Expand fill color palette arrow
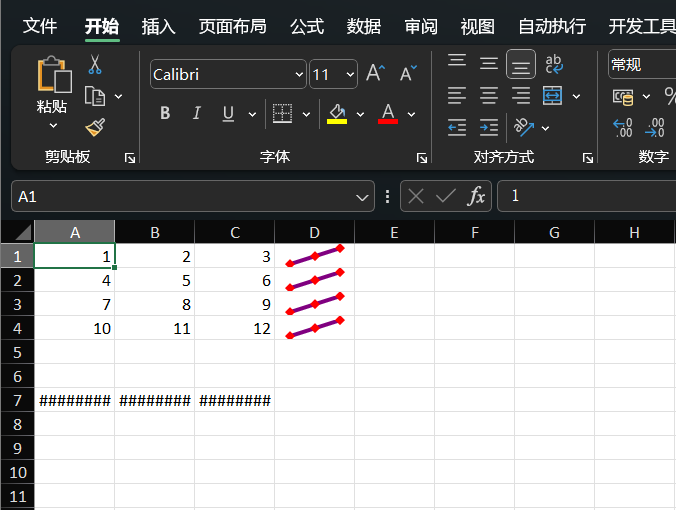This screenshot has width=676, height=510. tap(360, 114)
